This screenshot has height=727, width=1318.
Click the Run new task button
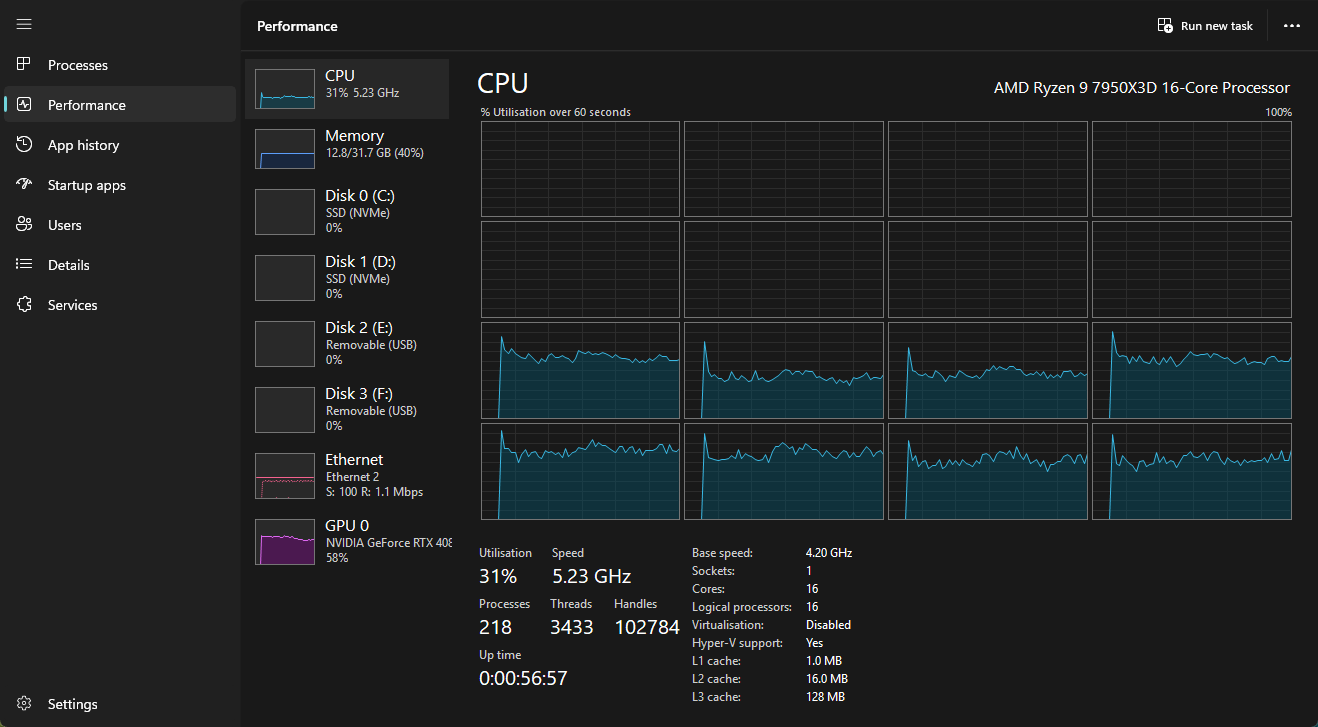point(1205,26)
